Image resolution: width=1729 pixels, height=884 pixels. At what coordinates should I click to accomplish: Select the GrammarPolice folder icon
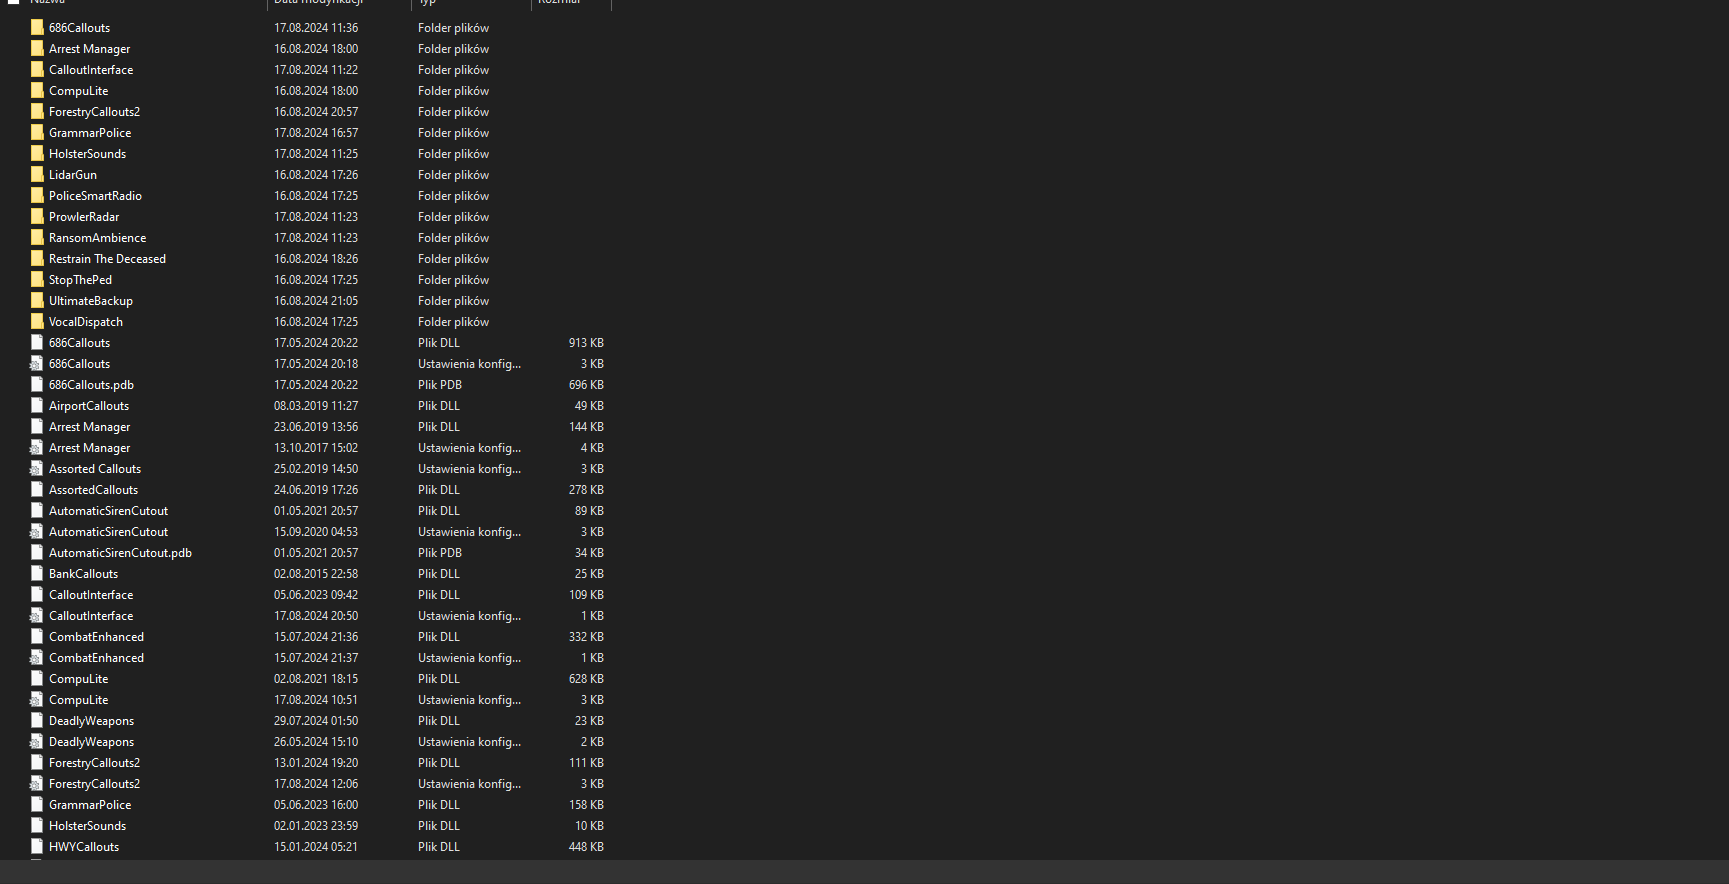pyautogui.click(x=37, y=133)
